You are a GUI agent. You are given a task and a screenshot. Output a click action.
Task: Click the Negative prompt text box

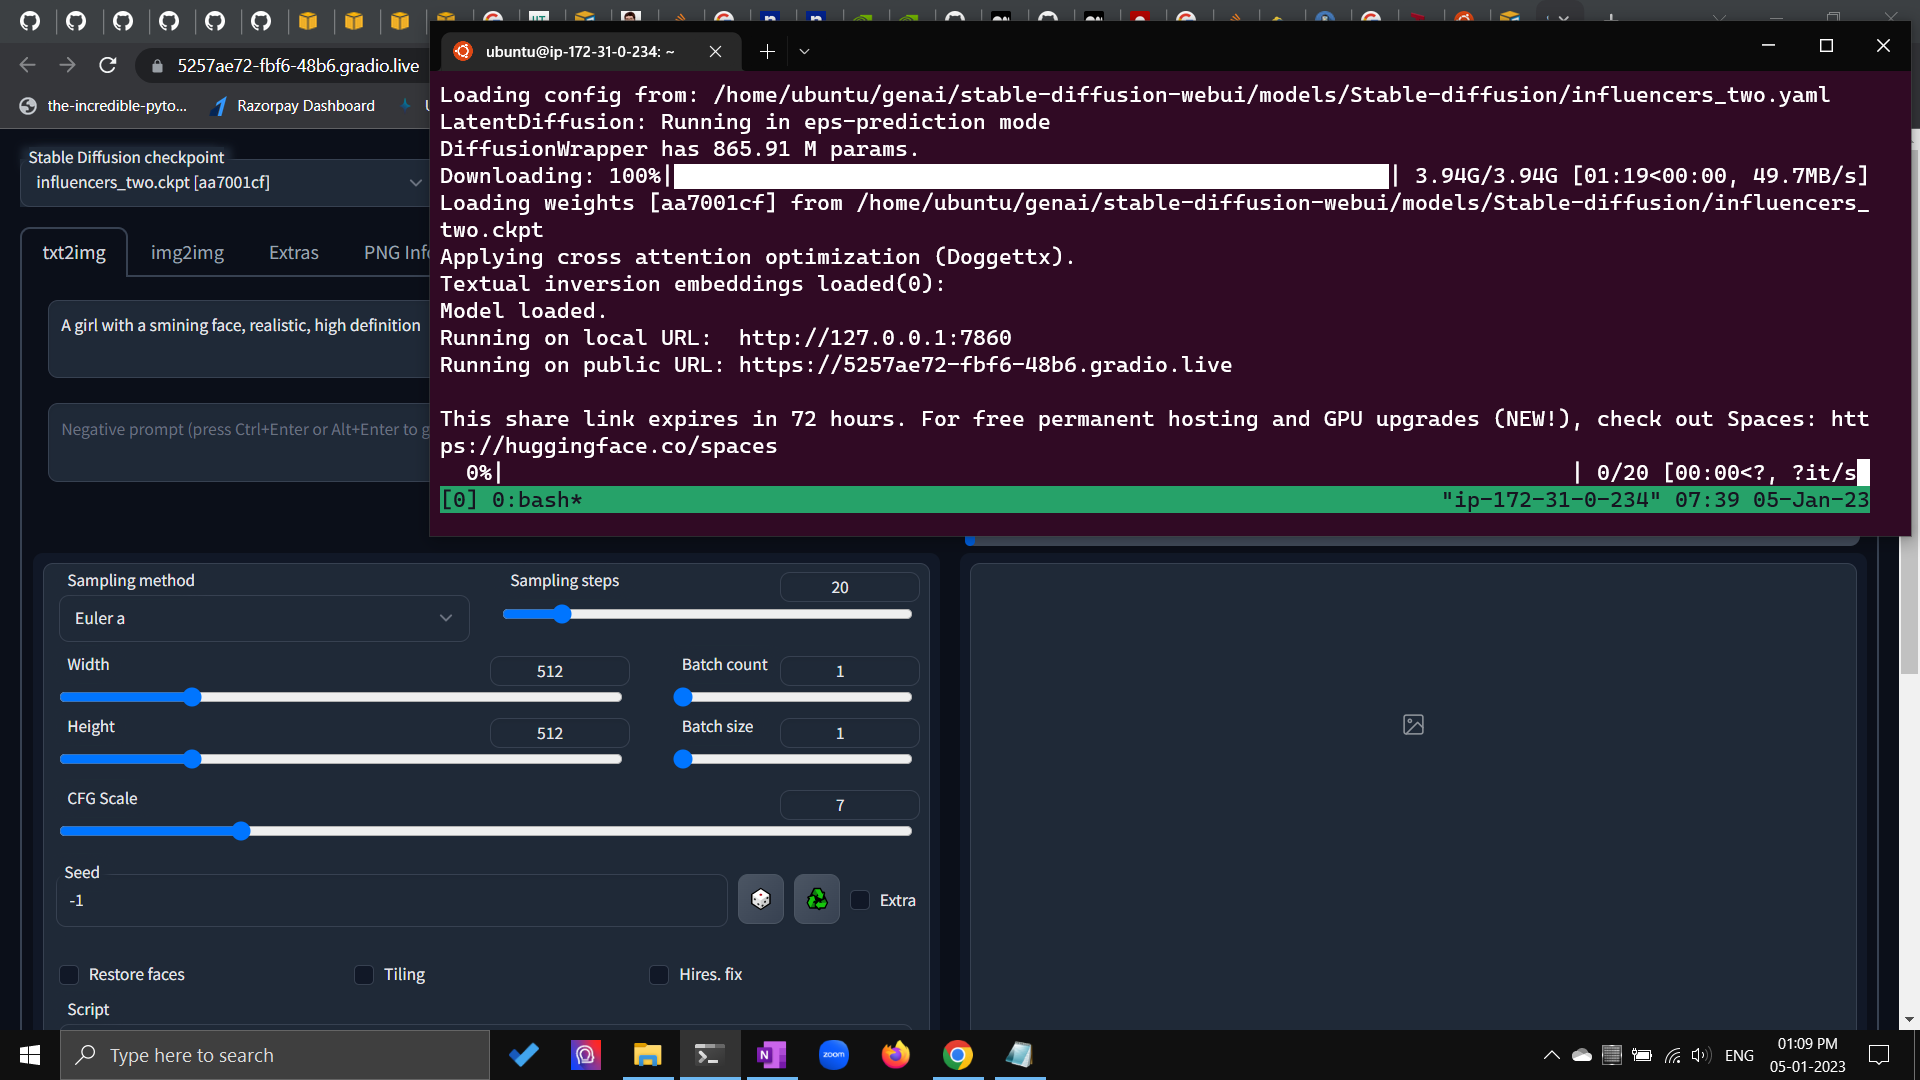pyautogui.click(x=240, y=442)
